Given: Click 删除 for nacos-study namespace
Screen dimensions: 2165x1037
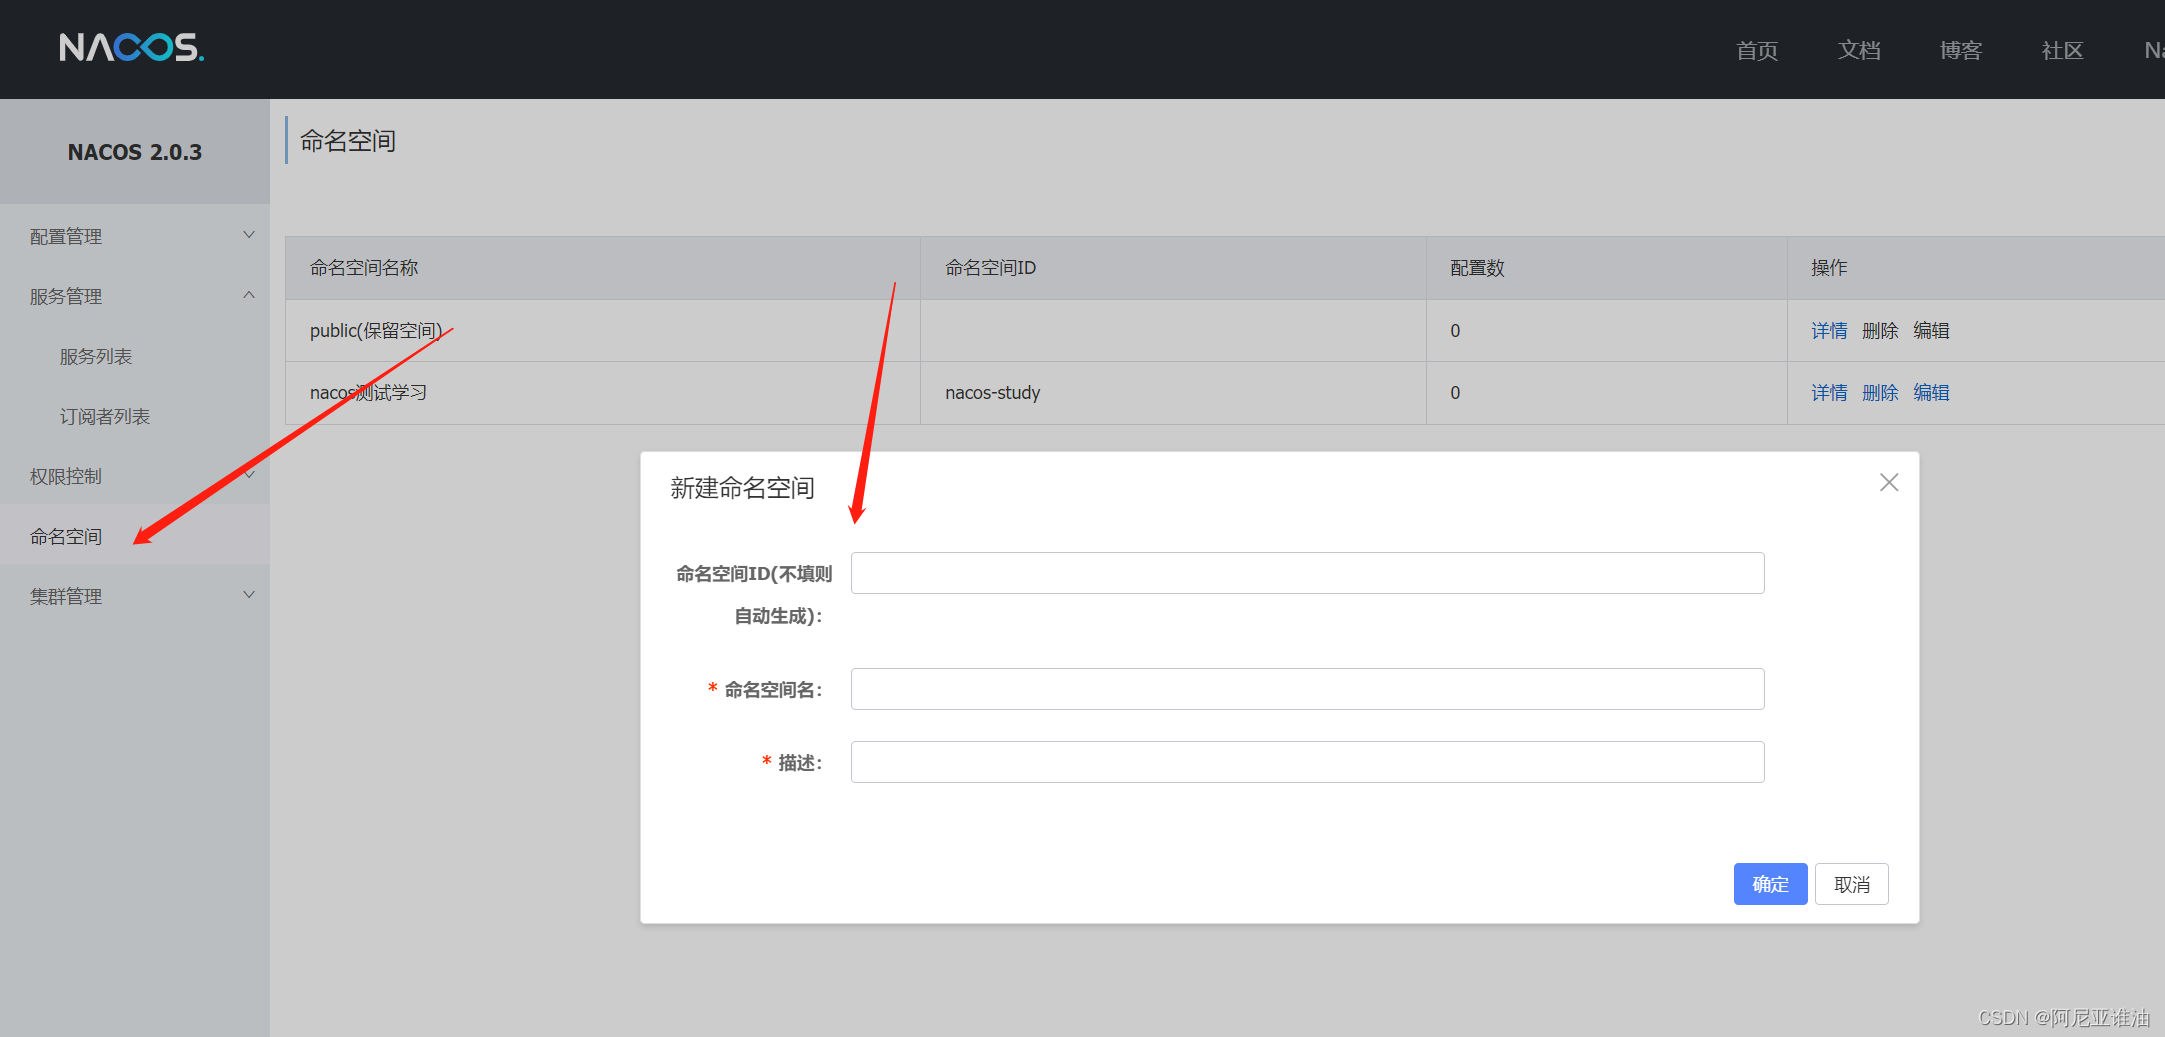Looking at the screenshot, I should point(1880,393).
